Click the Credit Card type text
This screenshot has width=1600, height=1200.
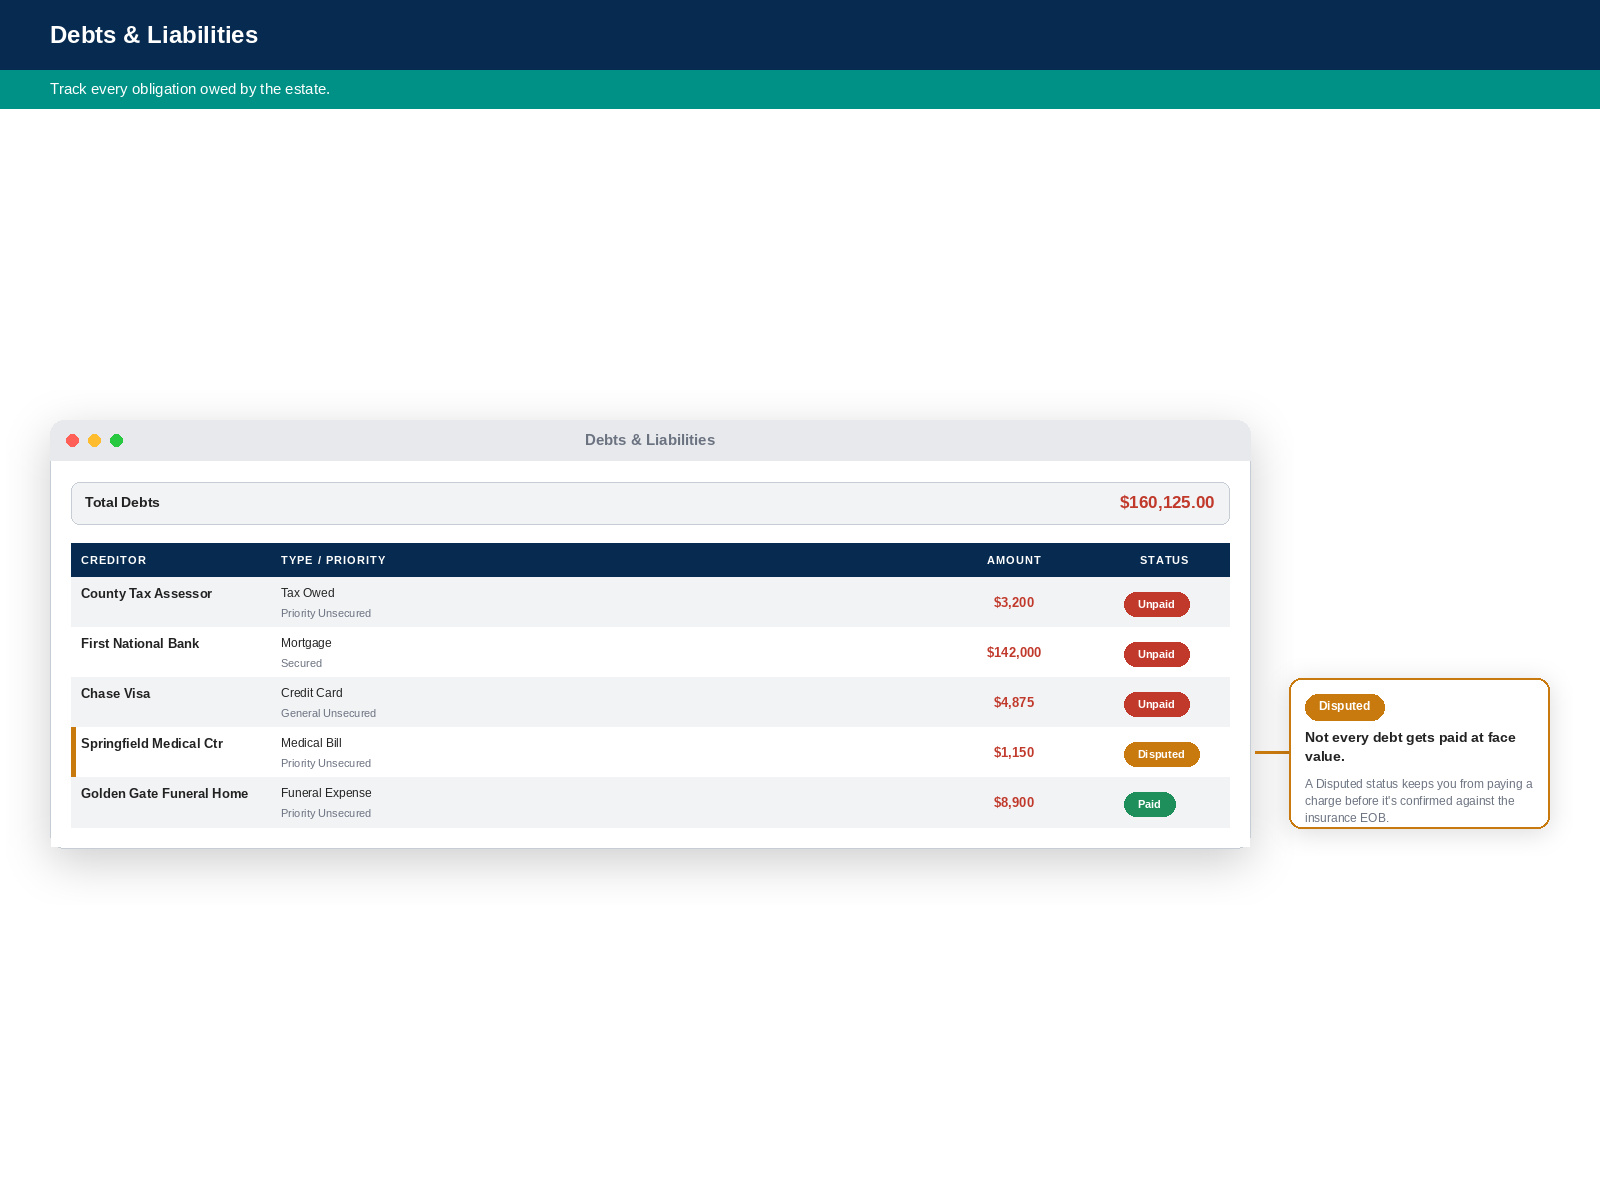pyautogui.click(x=311, y=693)
